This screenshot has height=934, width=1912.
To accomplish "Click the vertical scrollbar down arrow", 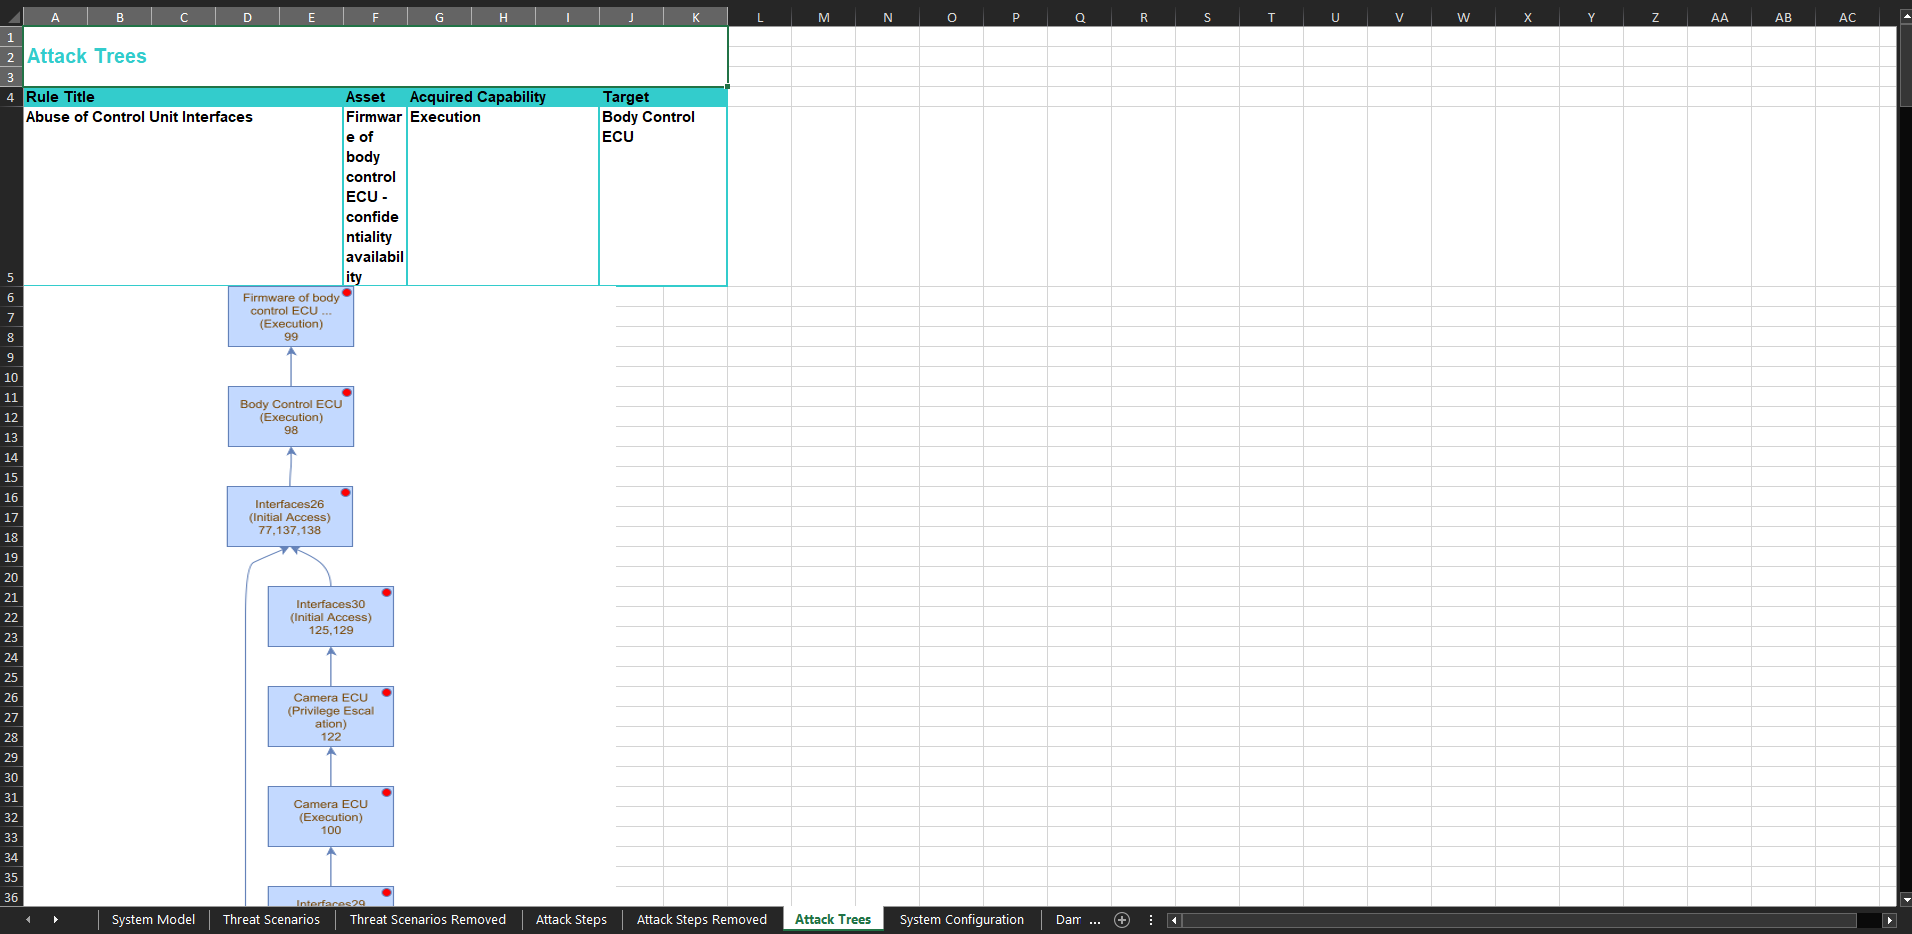I will [x=1904, y=899].
